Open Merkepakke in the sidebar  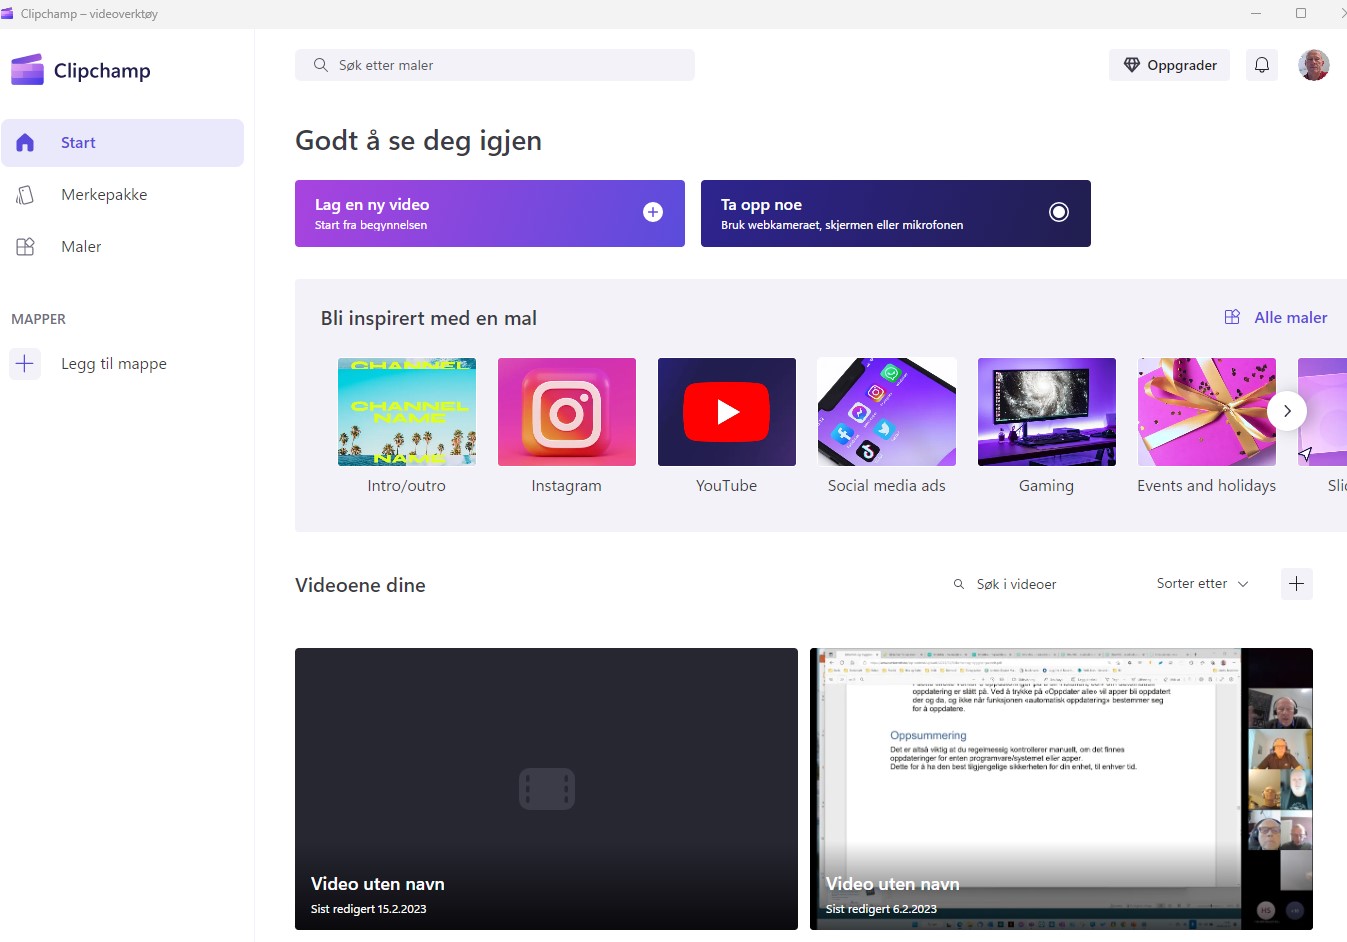point(104,195)
